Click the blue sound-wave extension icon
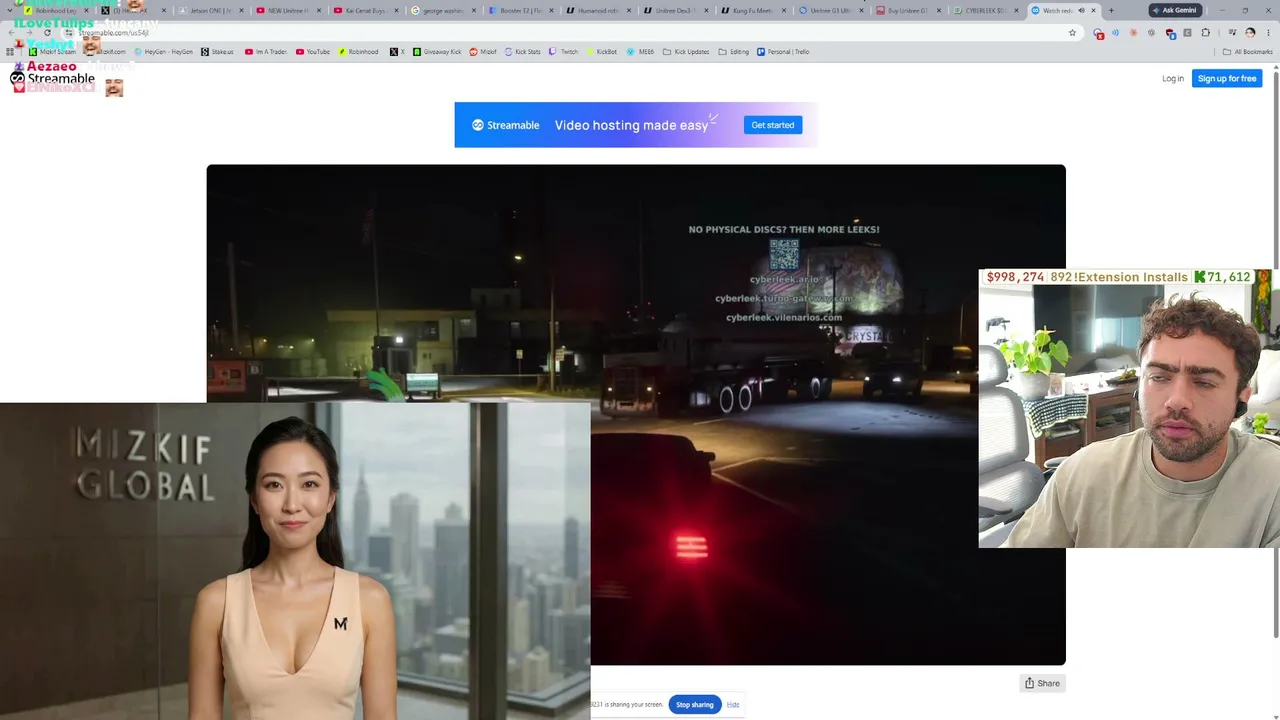The width and height of the screenshot is (1280, 720). point(1116,33)
